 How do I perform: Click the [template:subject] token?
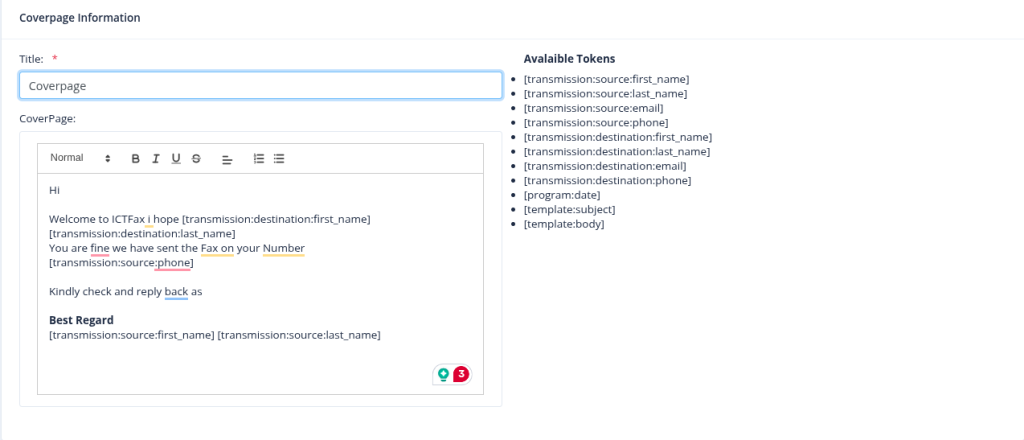(x=570, y=210)
